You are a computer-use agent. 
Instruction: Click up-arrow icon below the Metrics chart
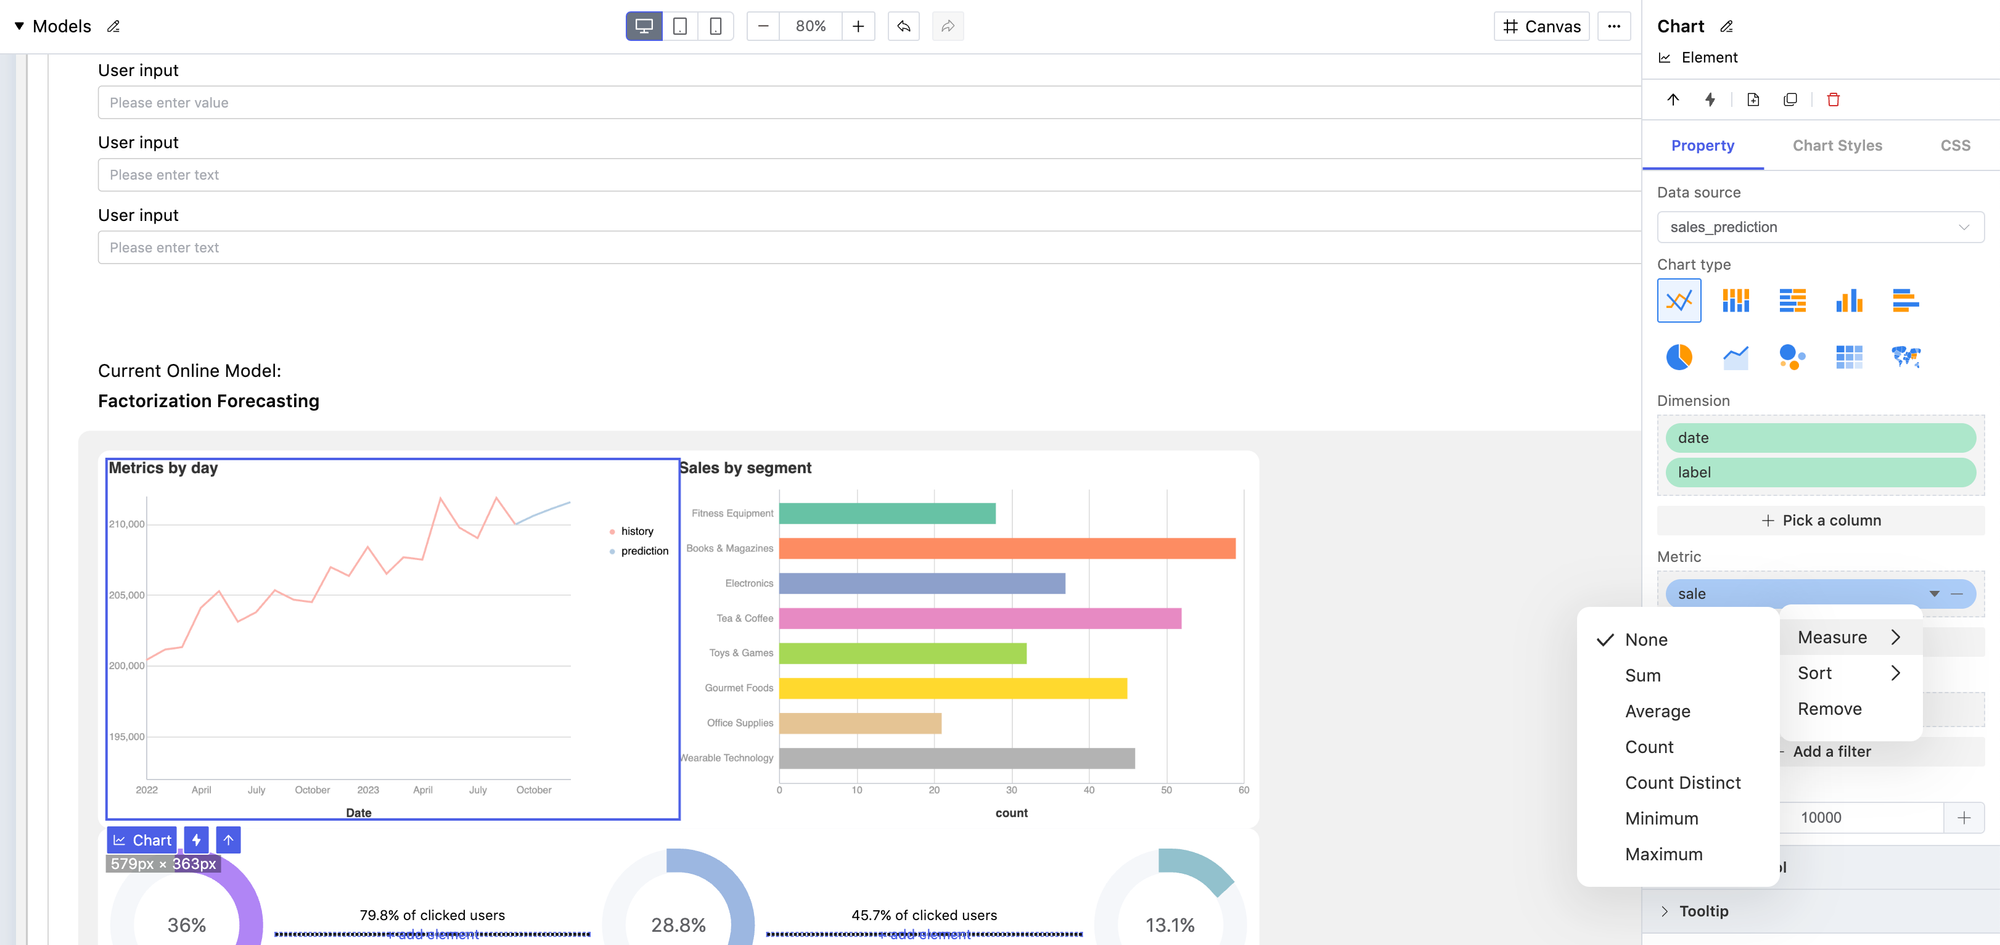[x=228, y=840]
